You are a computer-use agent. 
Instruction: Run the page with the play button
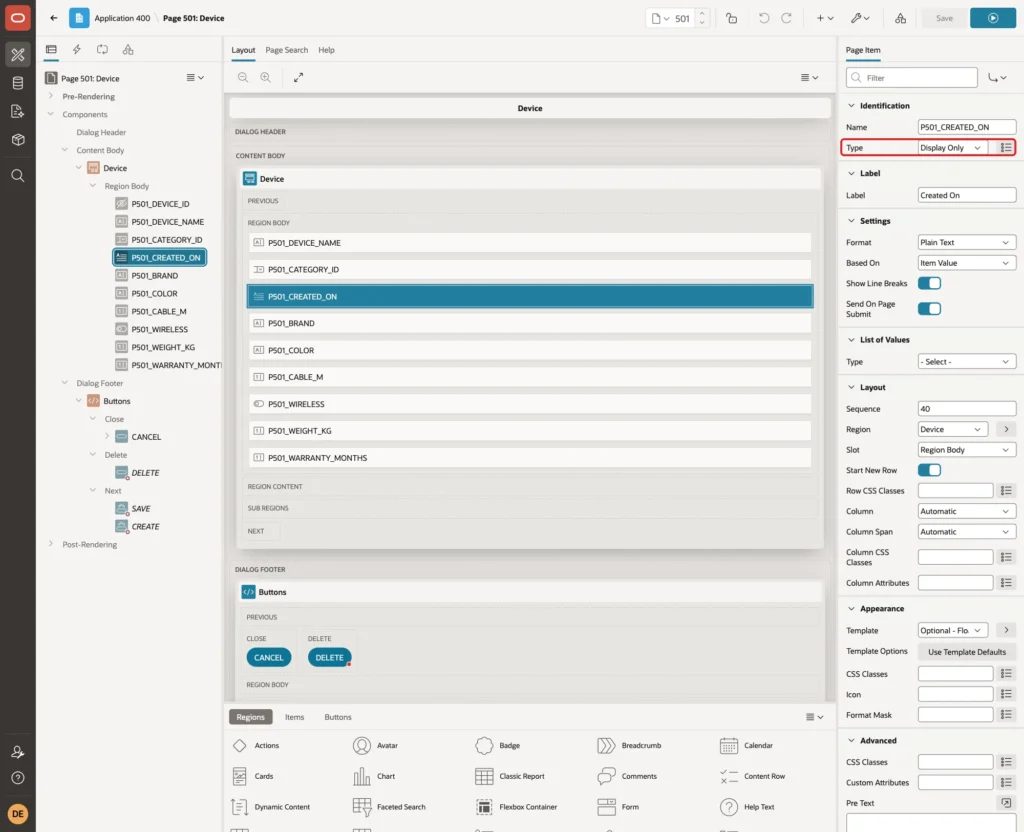tap(993, 18)
